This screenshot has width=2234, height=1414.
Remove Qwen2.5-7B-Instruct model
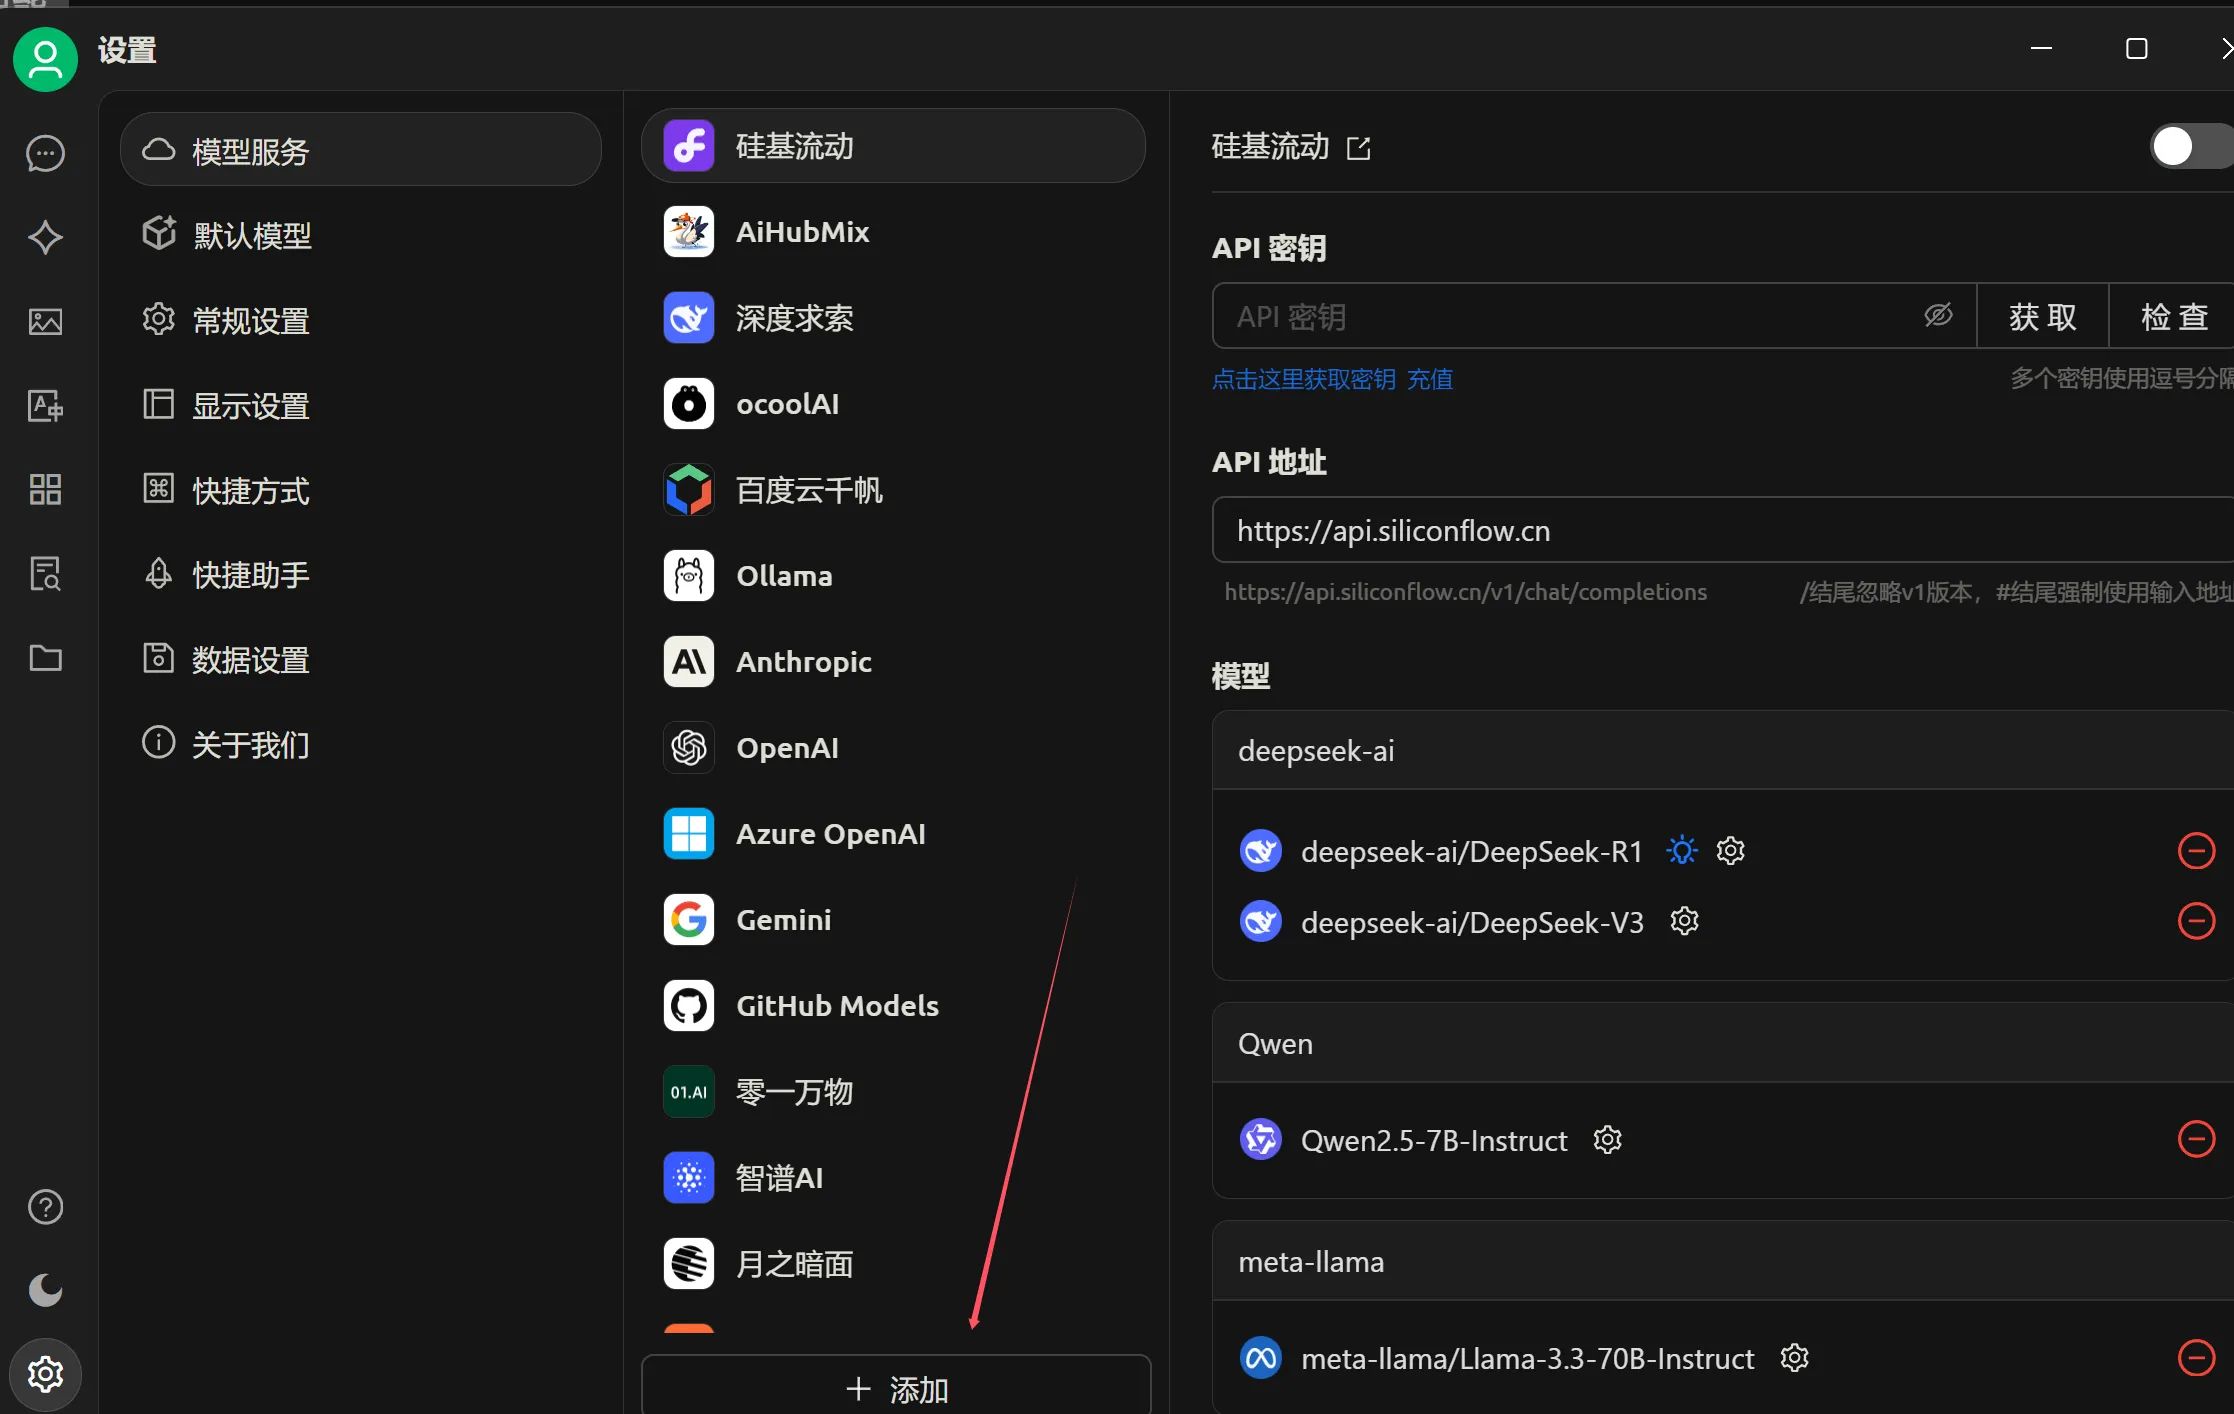(2196, 1139)
